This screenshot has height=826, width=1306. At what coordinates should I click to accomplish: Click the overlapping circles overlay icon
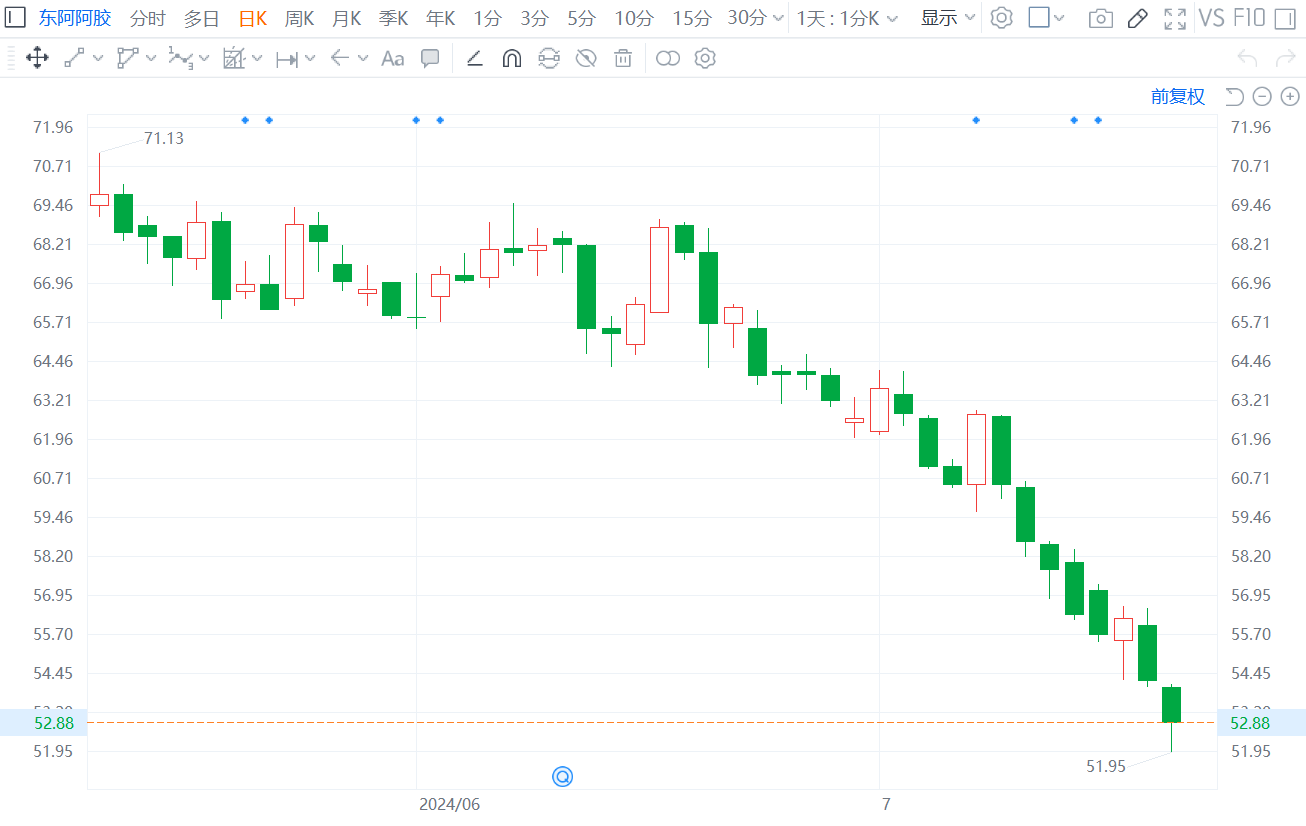tap(668, 58)
